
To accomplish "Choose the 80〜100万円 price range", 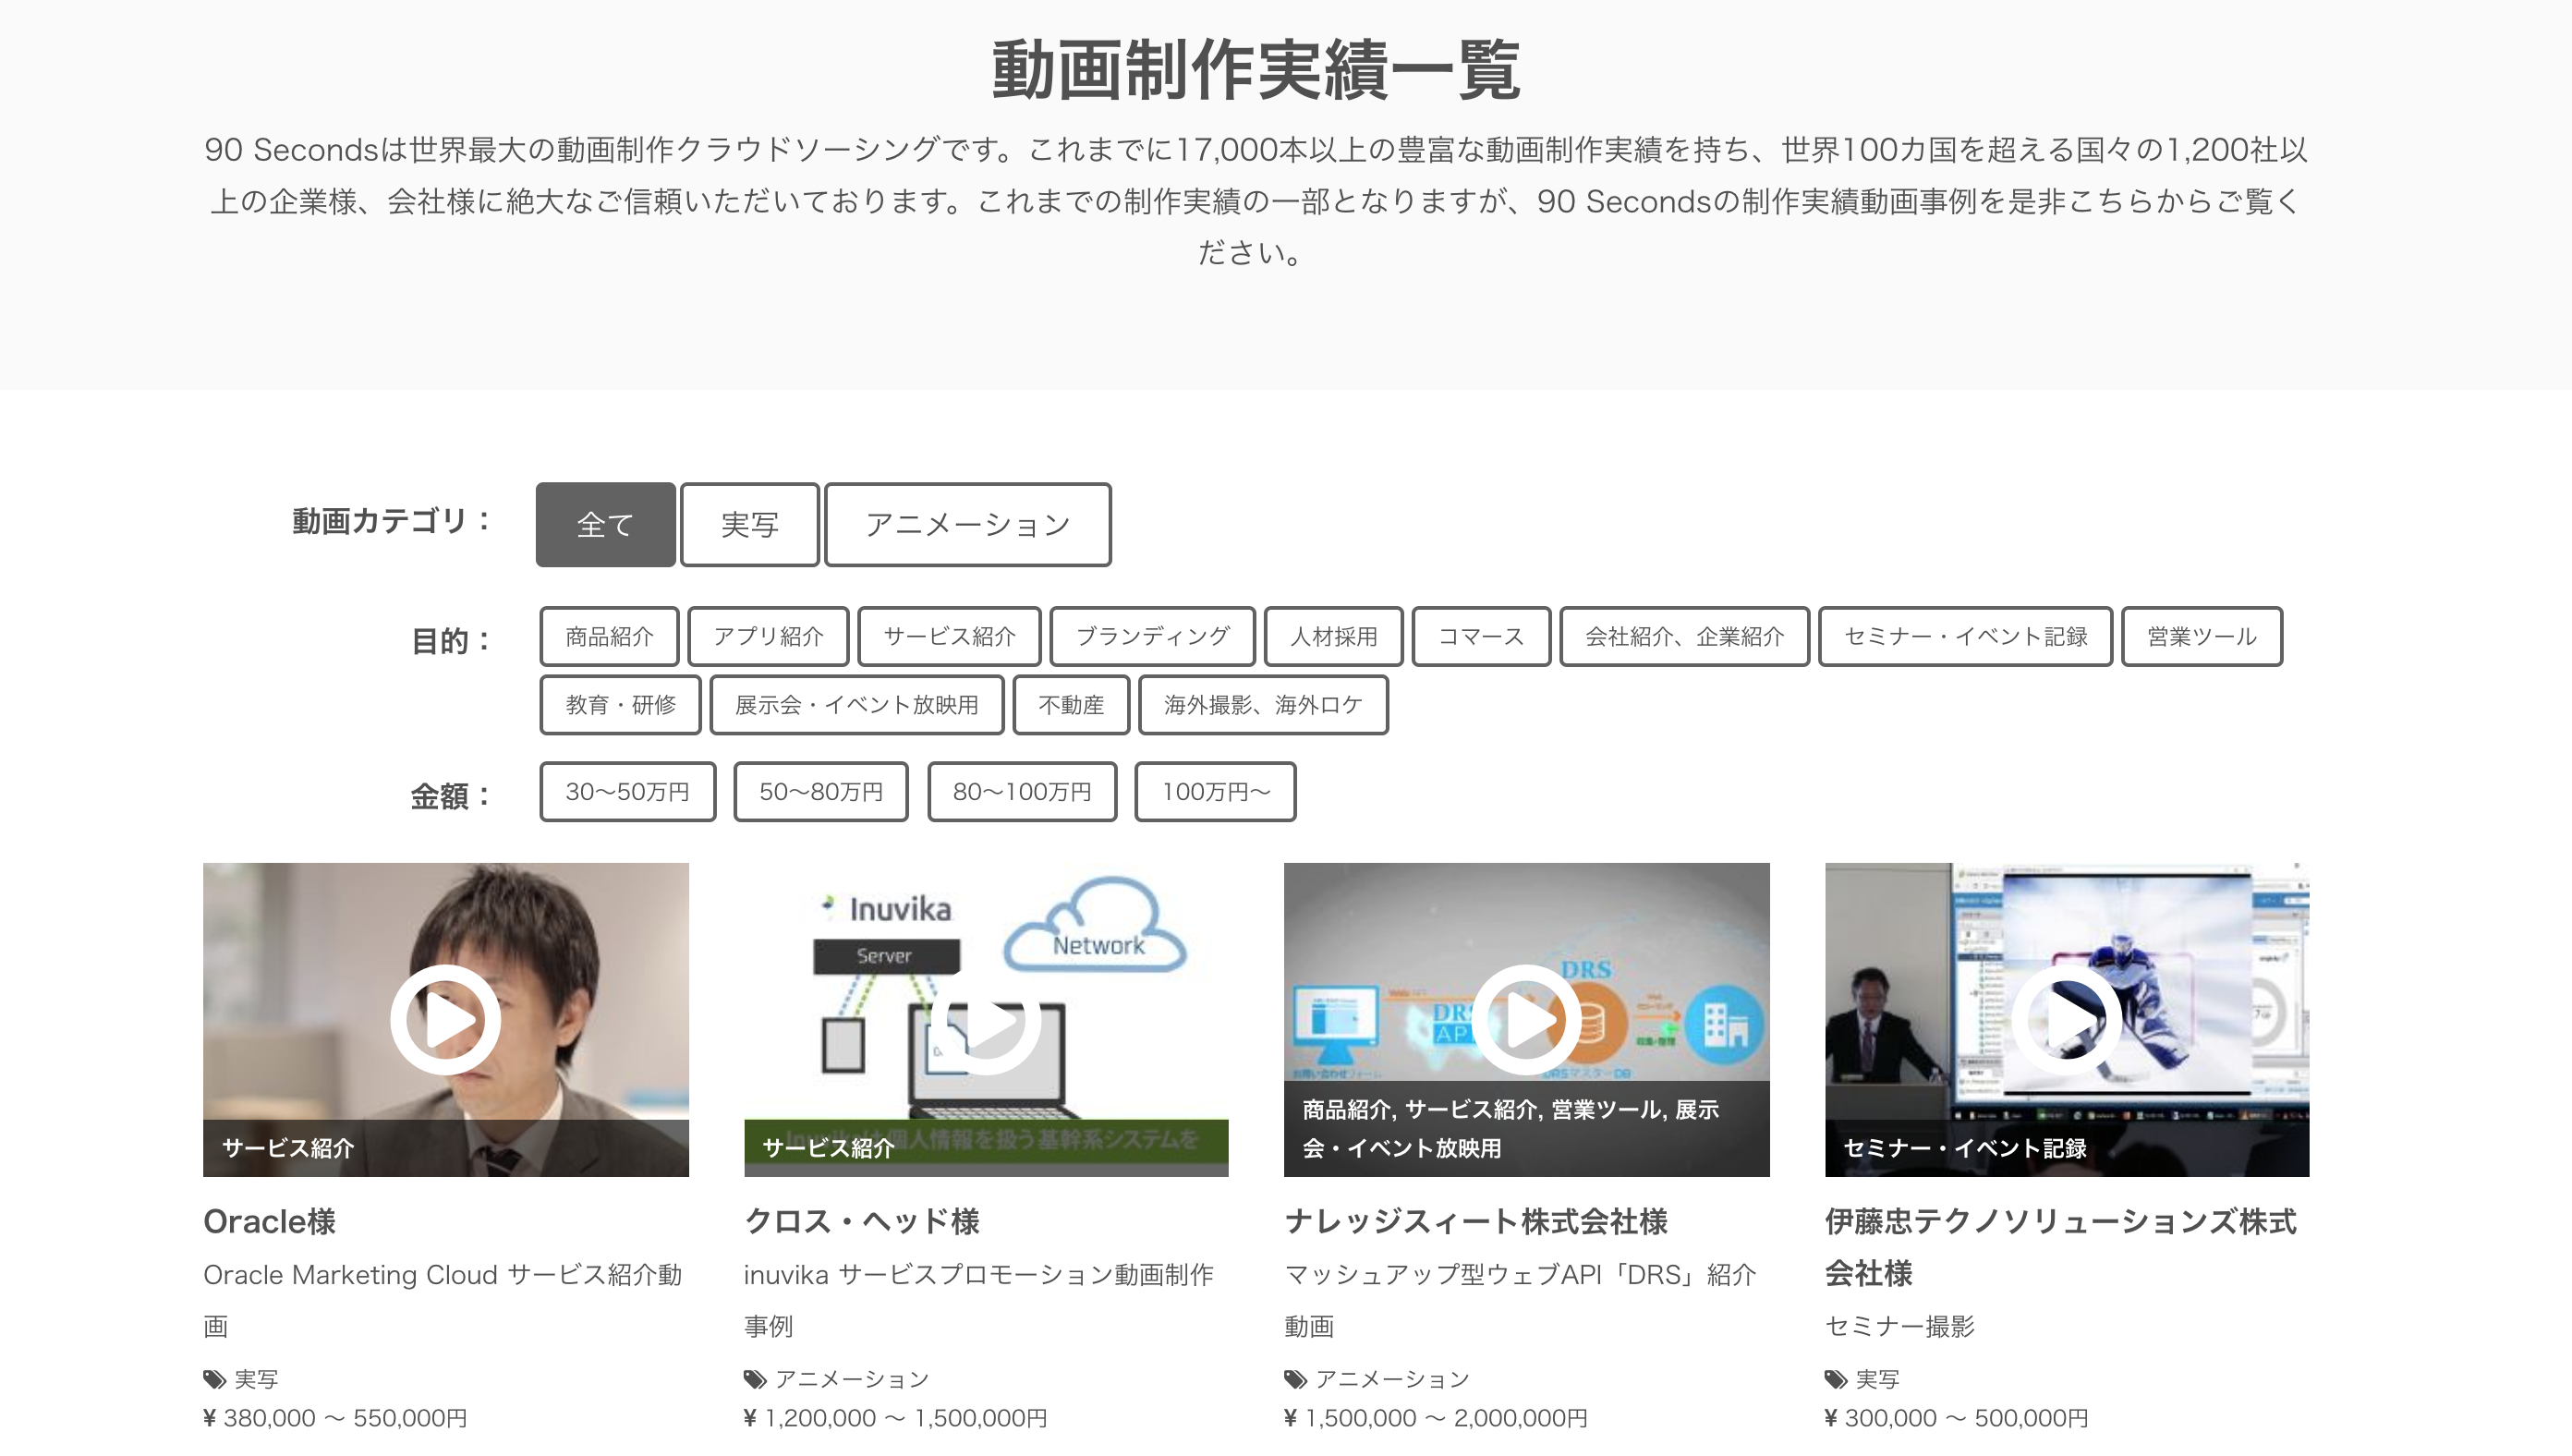I will (x=1022, y=792).
